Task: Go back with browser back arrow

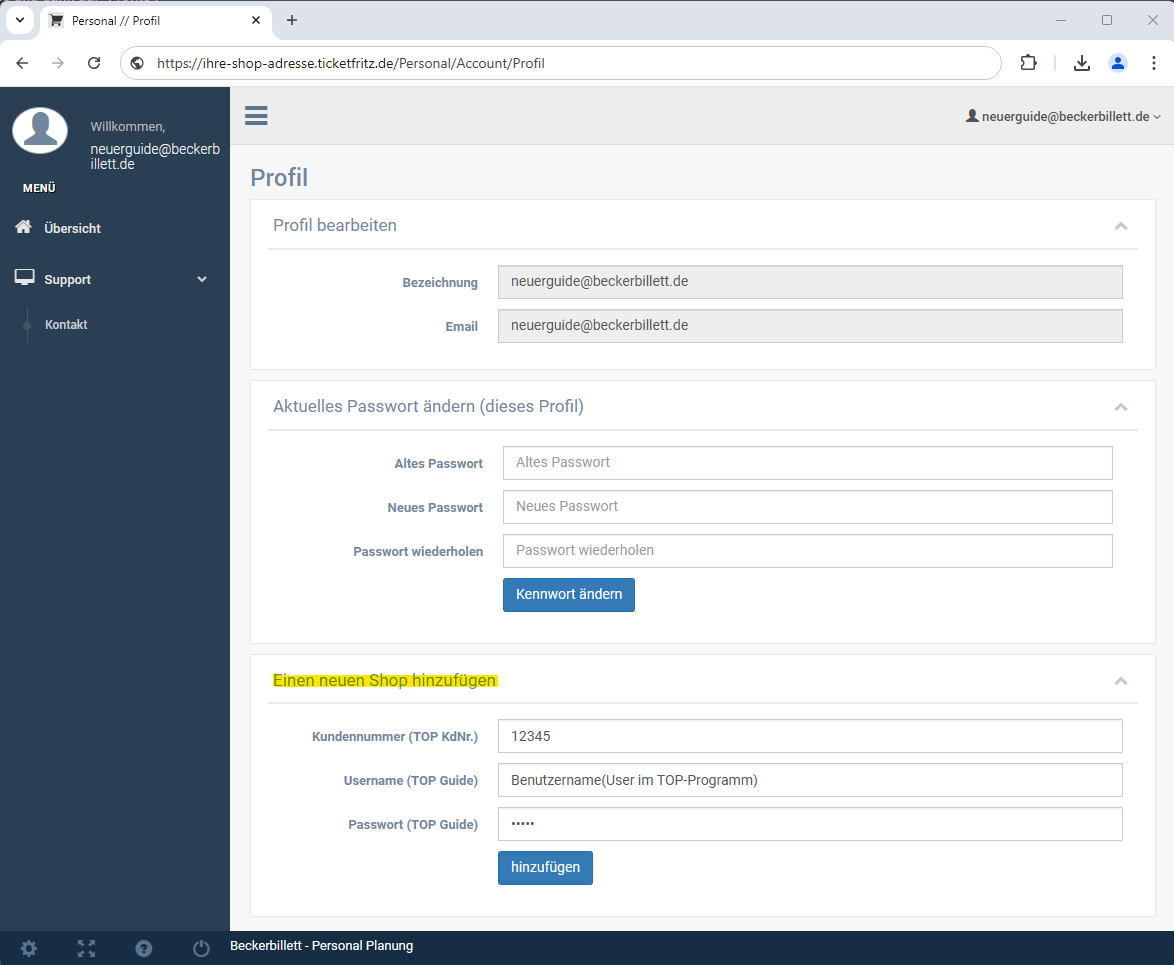Action: [22, 63]
